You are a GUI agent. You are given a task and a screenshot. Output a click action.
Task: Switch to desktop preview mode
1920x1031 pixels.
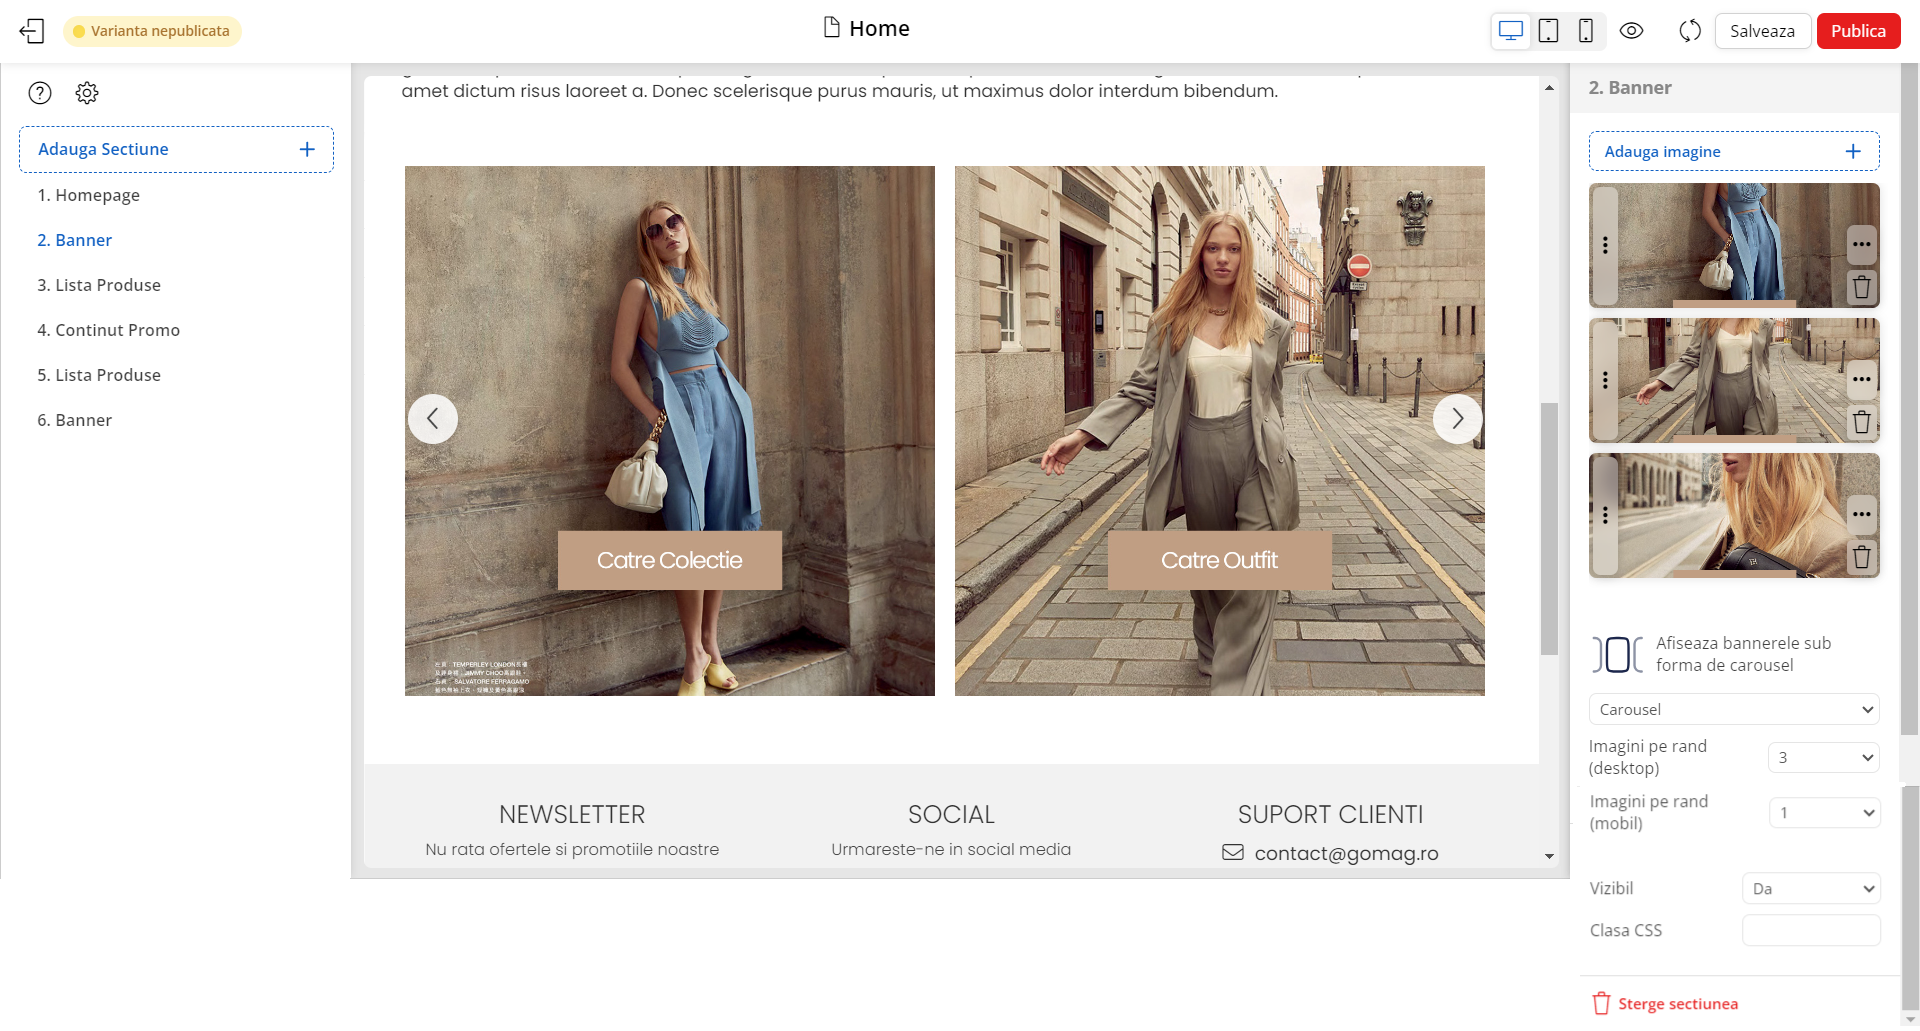point(1511,31)
